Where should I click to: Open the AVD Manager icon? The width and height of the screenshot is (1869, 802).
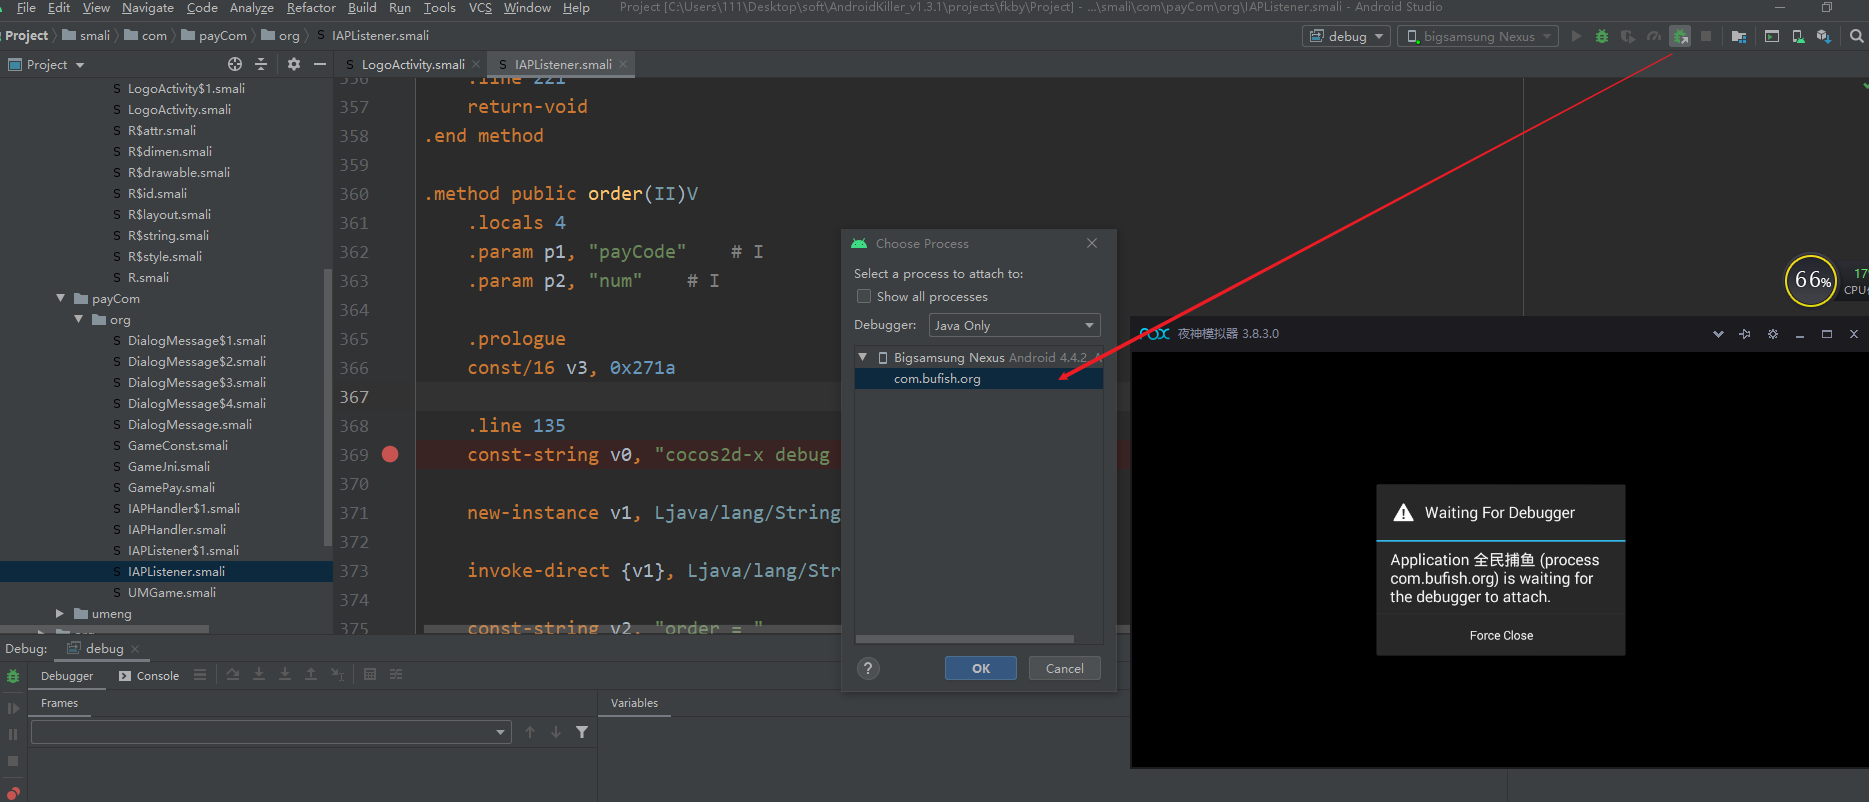(1798, 36)
